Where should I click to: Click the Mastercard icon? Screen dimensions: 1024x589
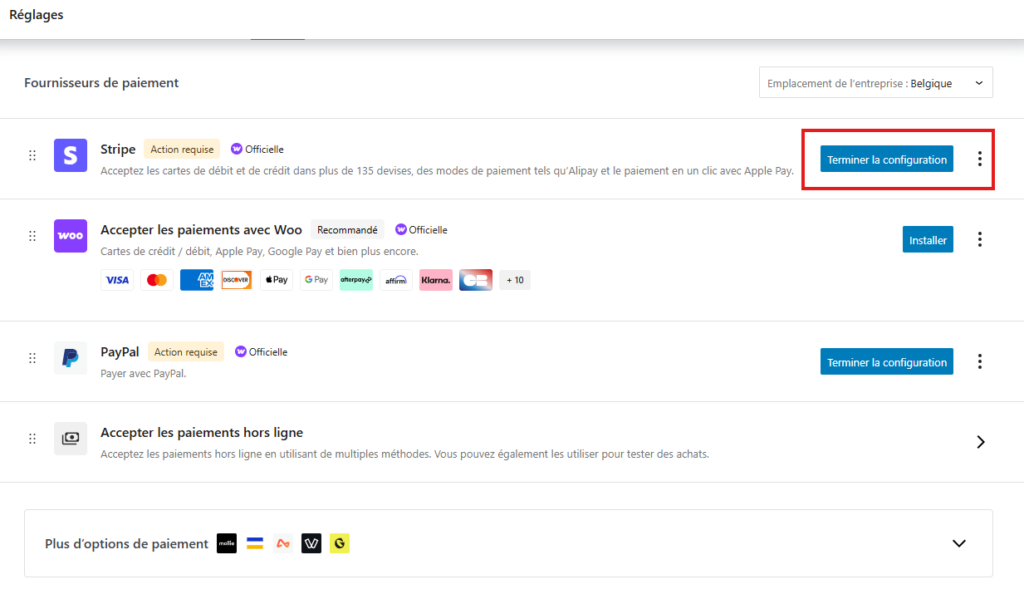[157, 280]
